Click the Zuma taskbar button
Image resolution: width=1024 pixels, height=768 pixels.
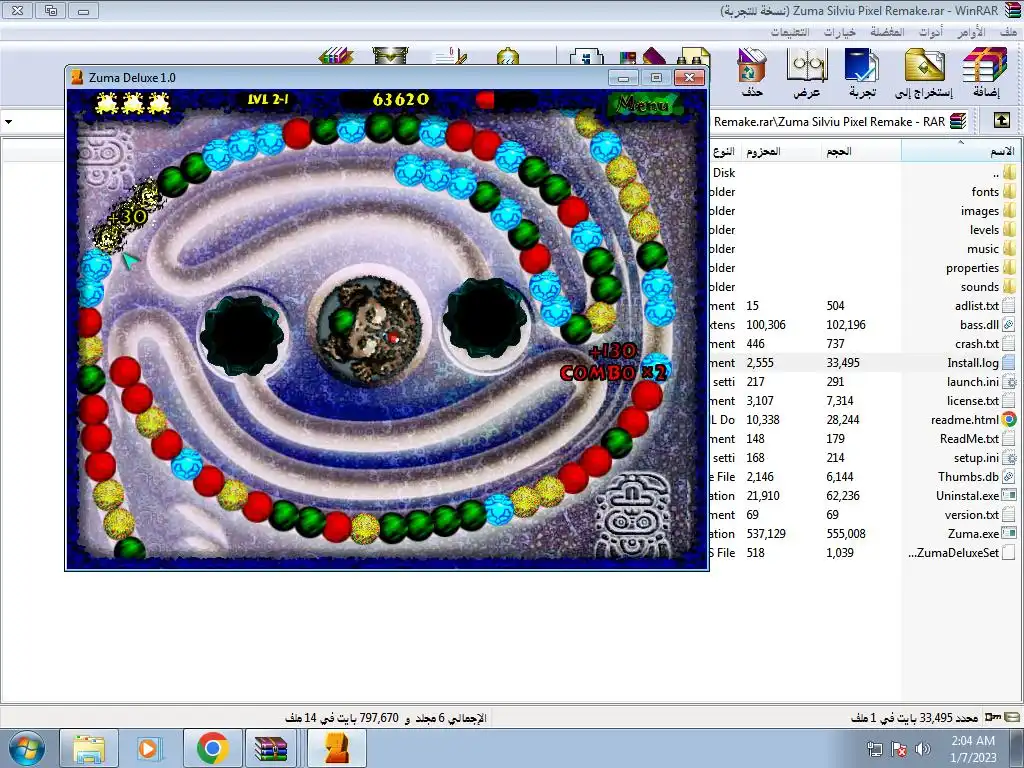pyautogui.click(x=336, y=748)
